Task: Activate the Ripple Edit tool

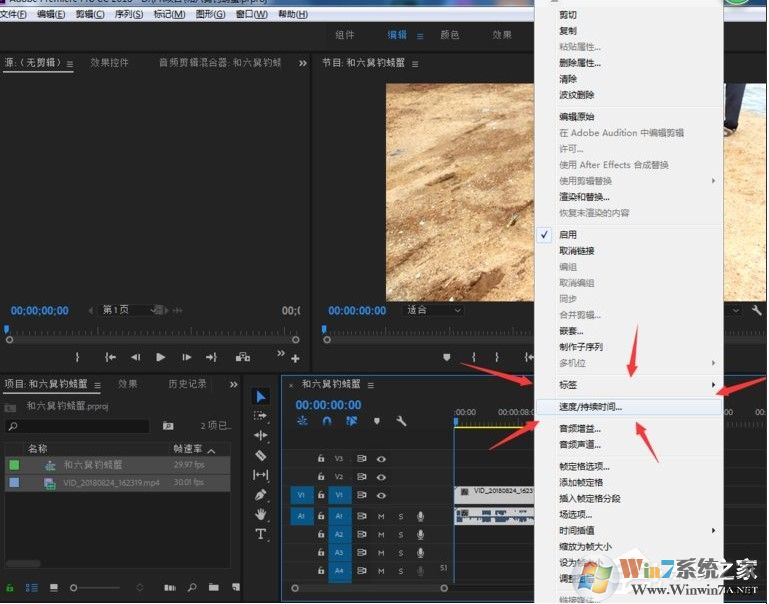Action: click(x=261, y=436)
